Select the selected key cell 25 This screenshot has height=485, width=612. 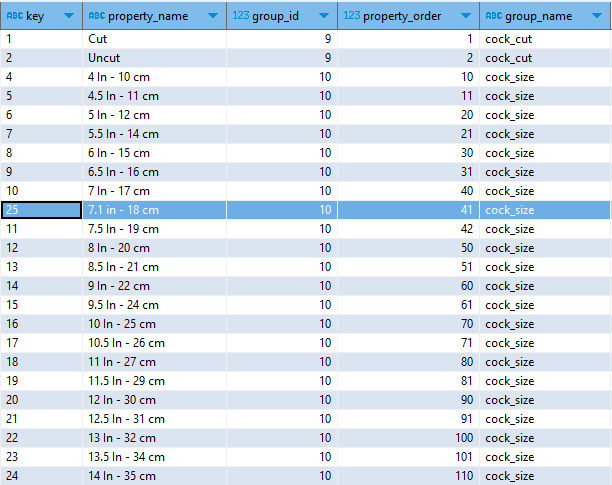tap(41, 210)
